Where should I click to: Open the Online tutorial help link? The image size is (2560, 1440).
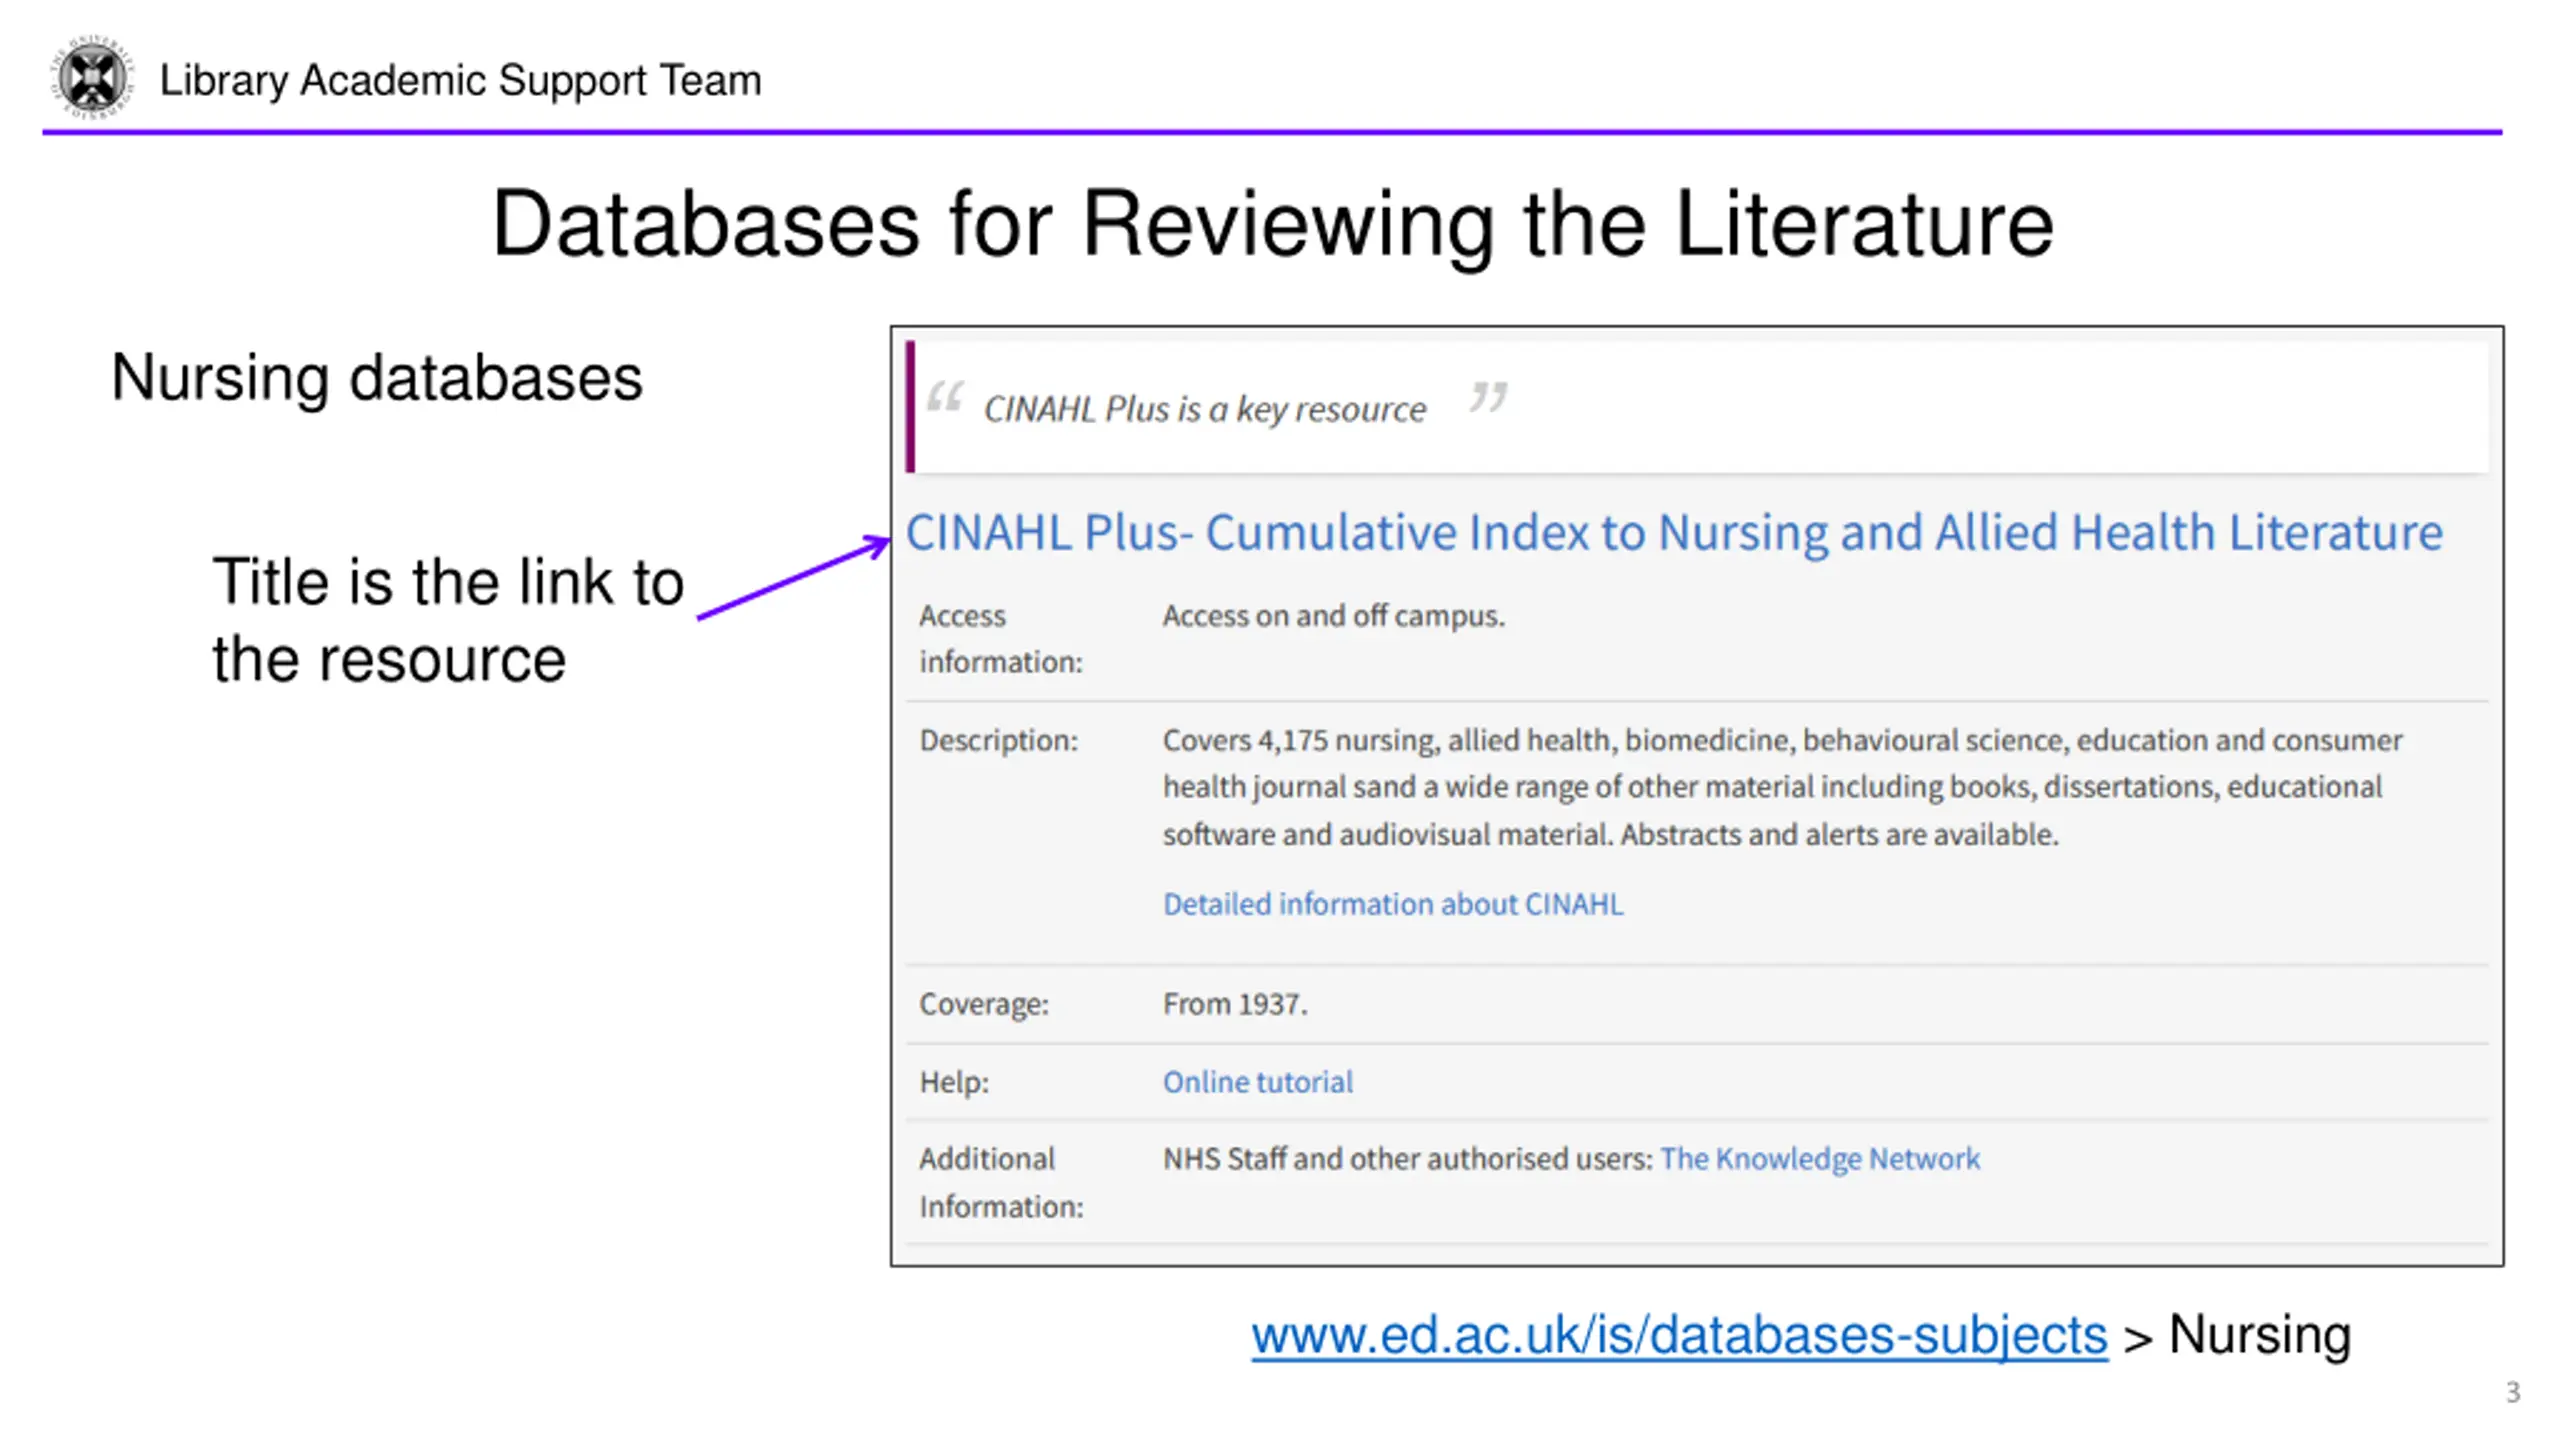coord(1257,1082)
